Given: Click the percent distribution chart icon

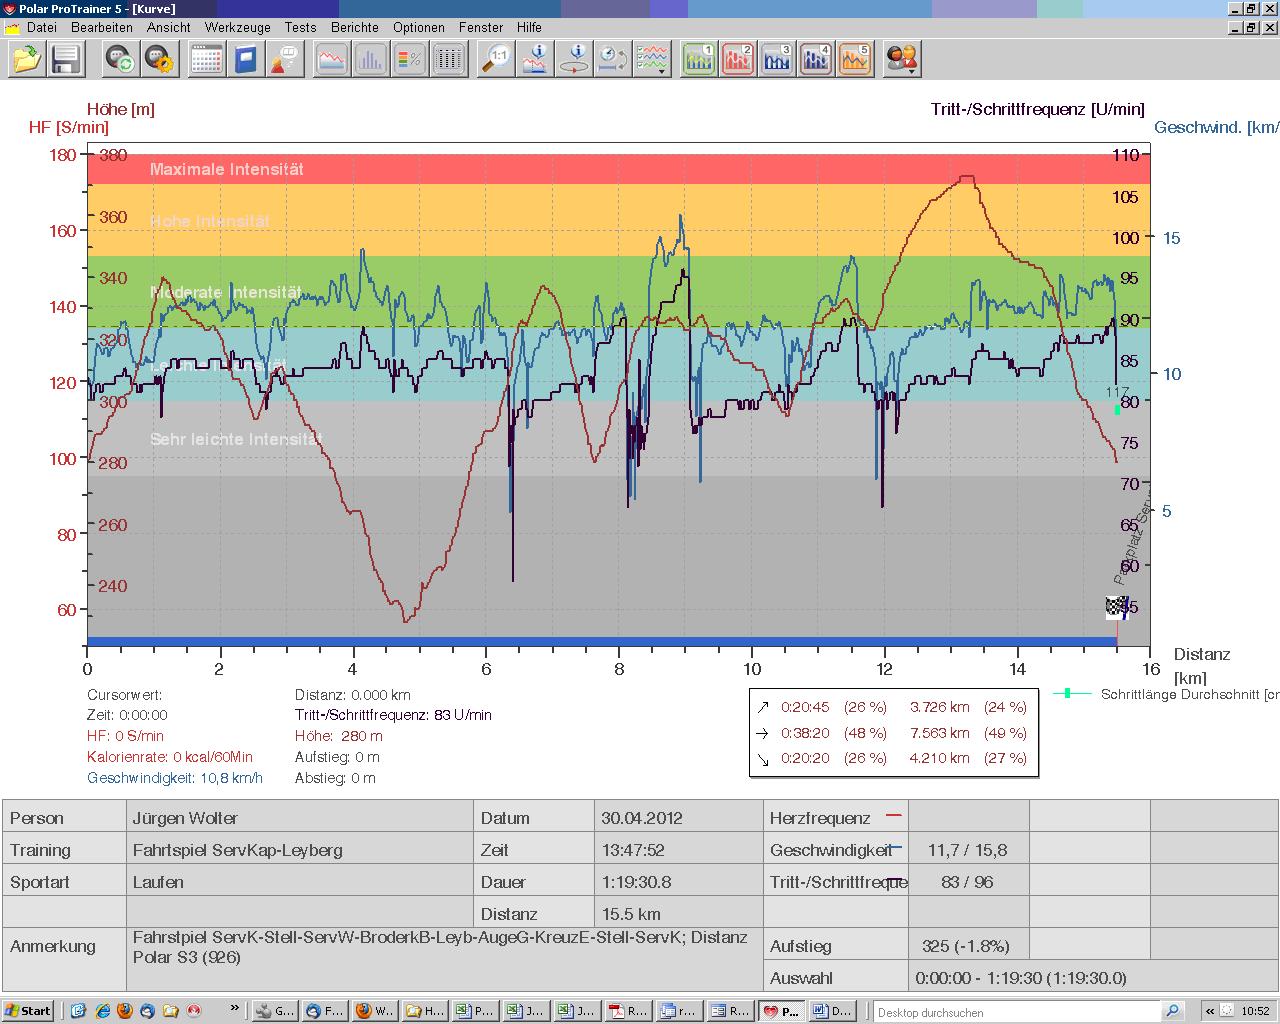Looking at the screenshot, I should pos(410,59).
